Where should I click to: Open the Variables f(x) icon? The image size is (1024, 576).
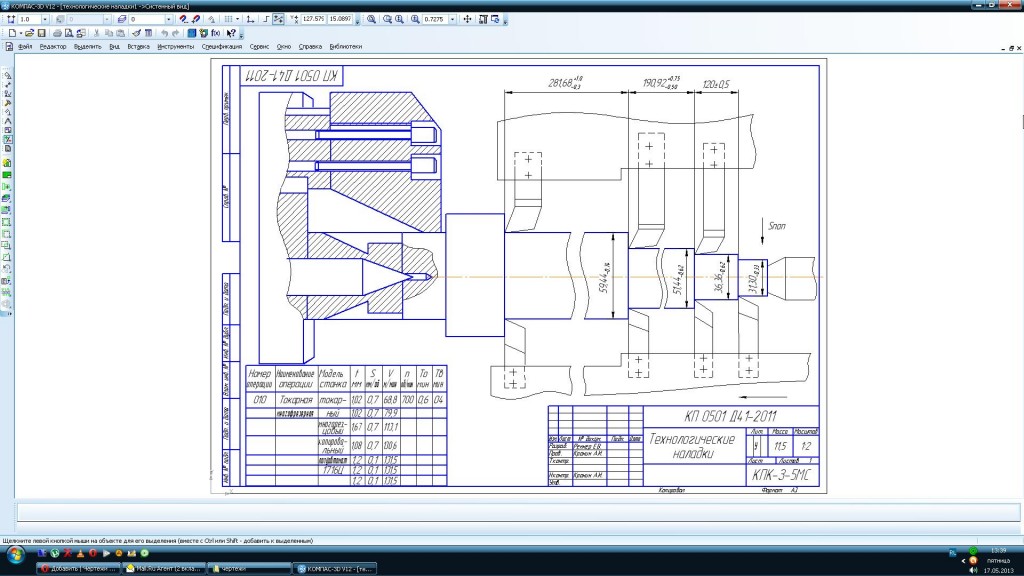[216, 33]
